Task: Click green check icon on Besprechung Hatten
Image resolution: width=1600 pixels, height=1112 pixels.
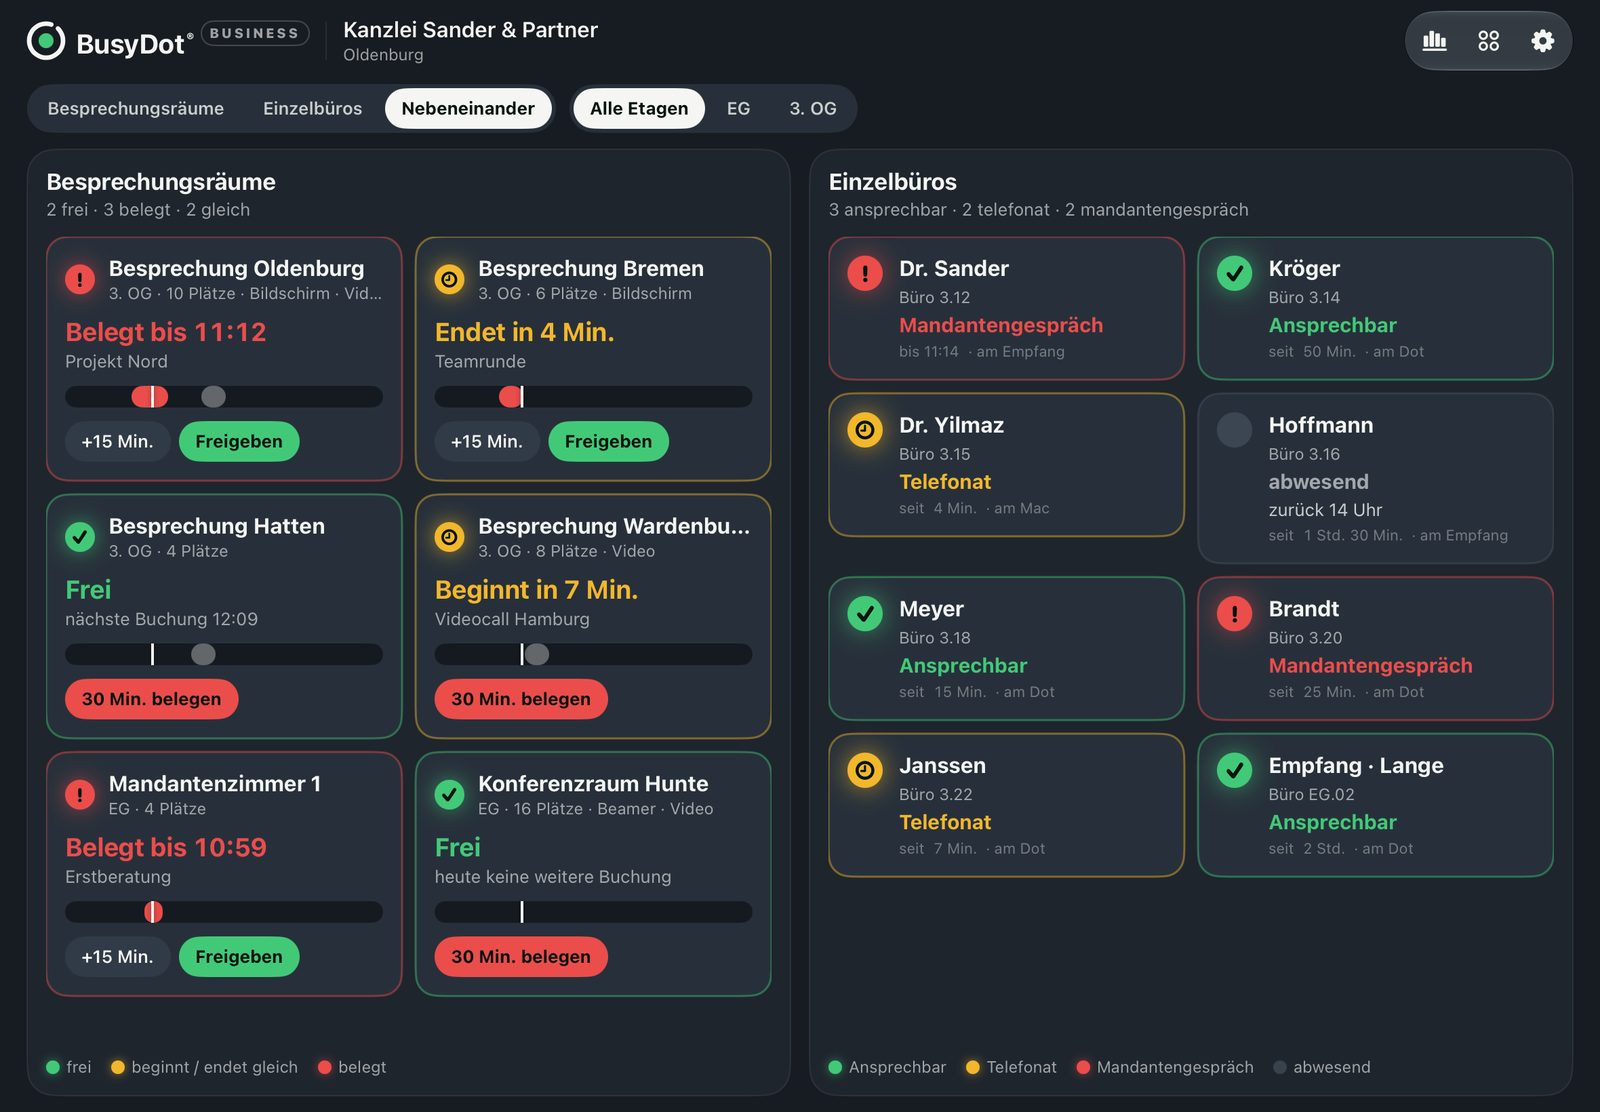Action: coord(80,537)
